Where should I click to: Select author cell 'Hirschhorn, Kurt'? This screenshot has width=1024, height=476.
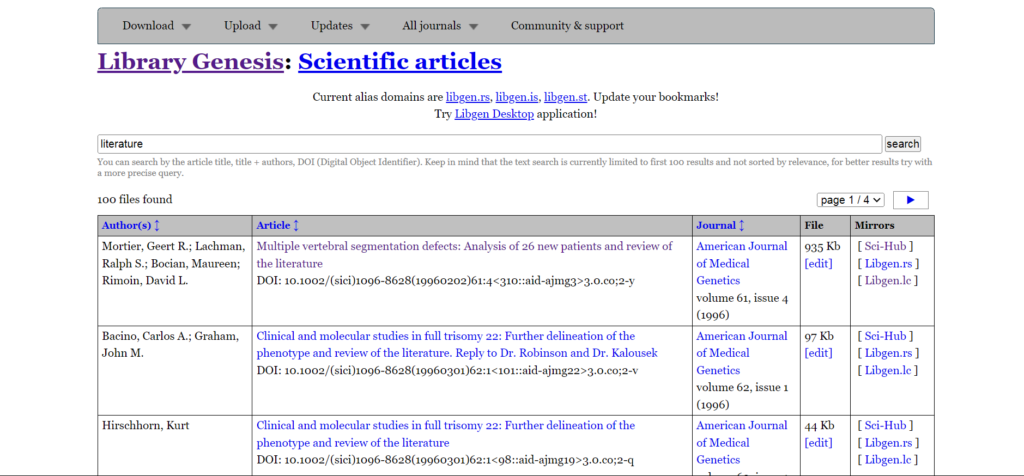(x=146, y=426)
